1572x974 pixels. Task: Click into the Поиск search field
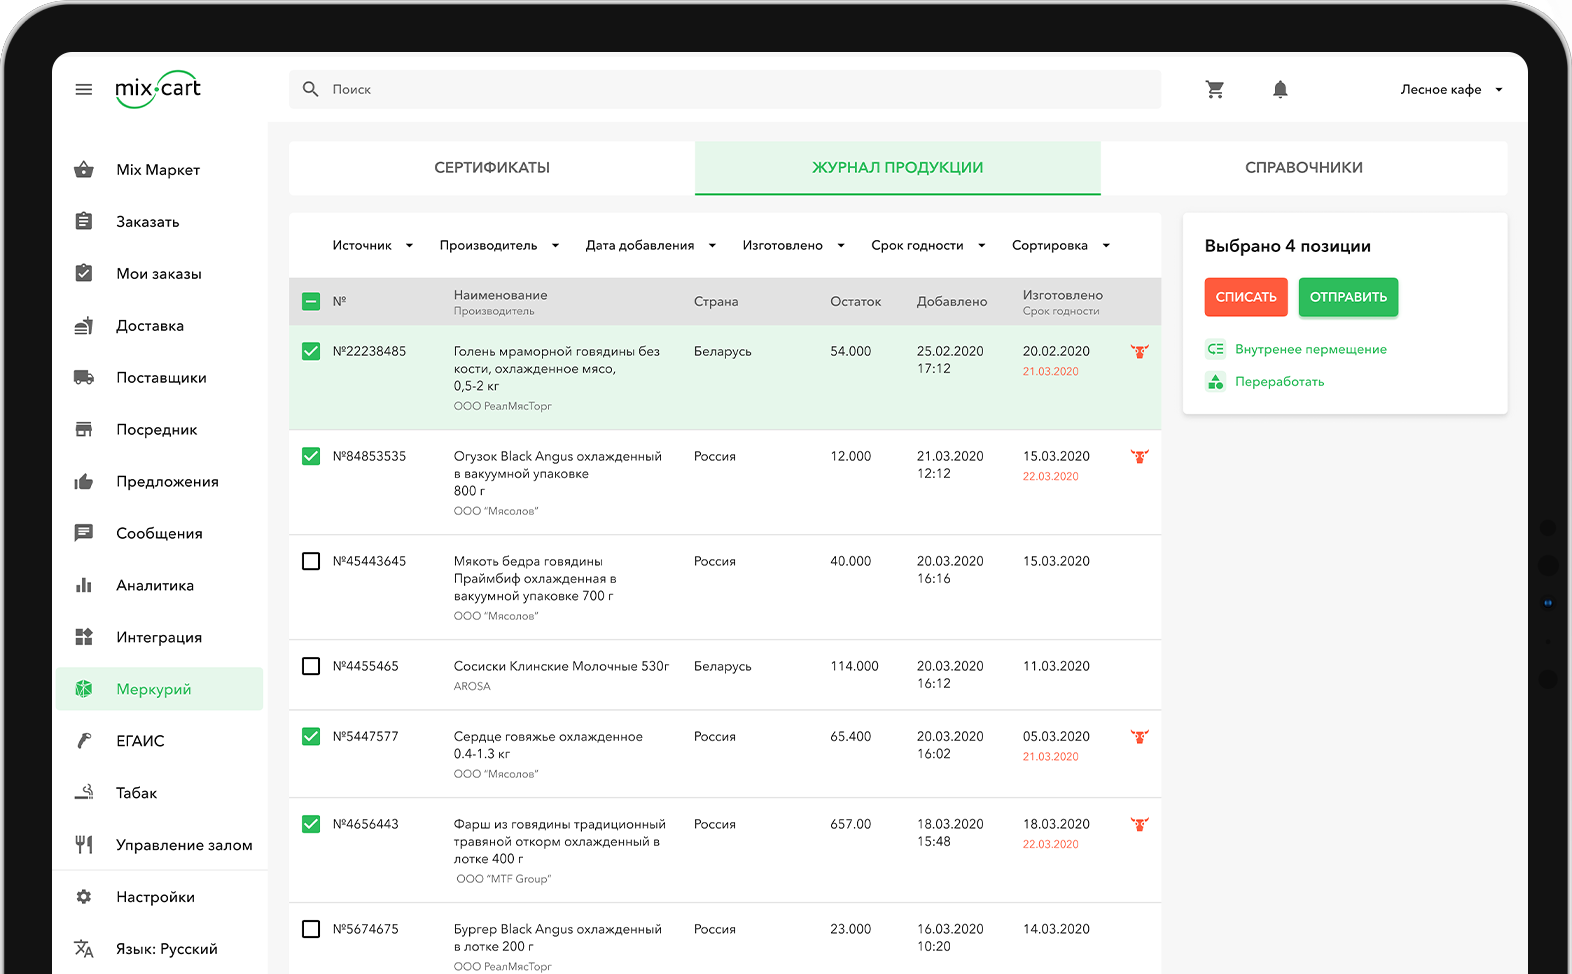(x=725, y=89)
